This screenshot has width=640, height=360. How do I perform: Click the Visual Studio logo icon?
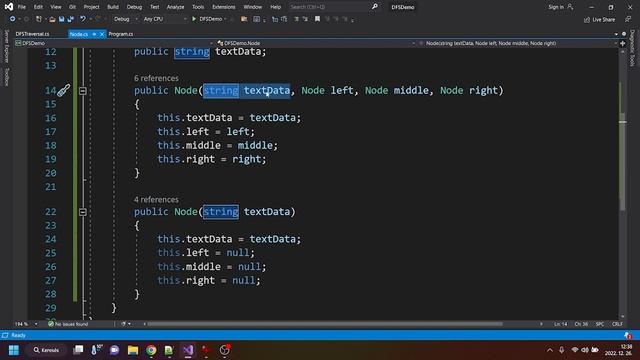[9, 7]
